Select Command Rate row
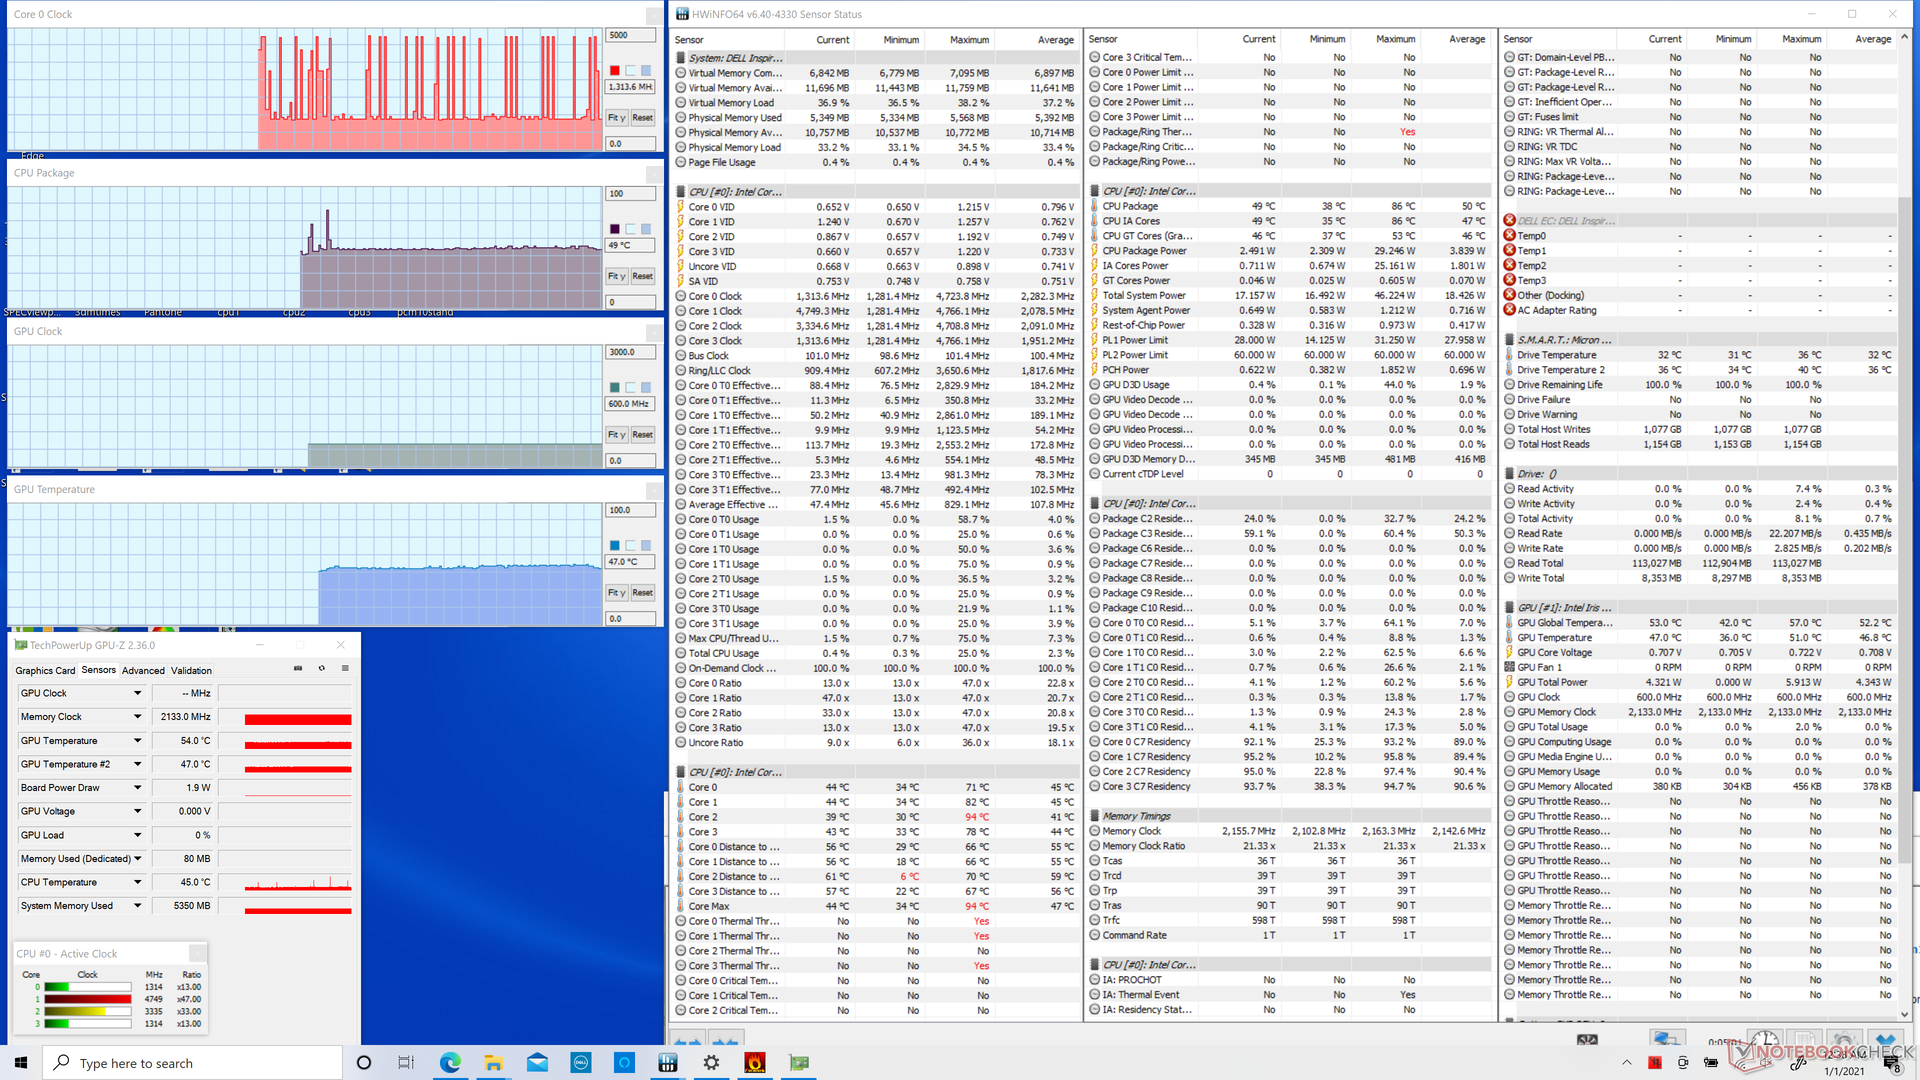1920x1080 pixels. pyautogui.click(x=1289, y=935)
